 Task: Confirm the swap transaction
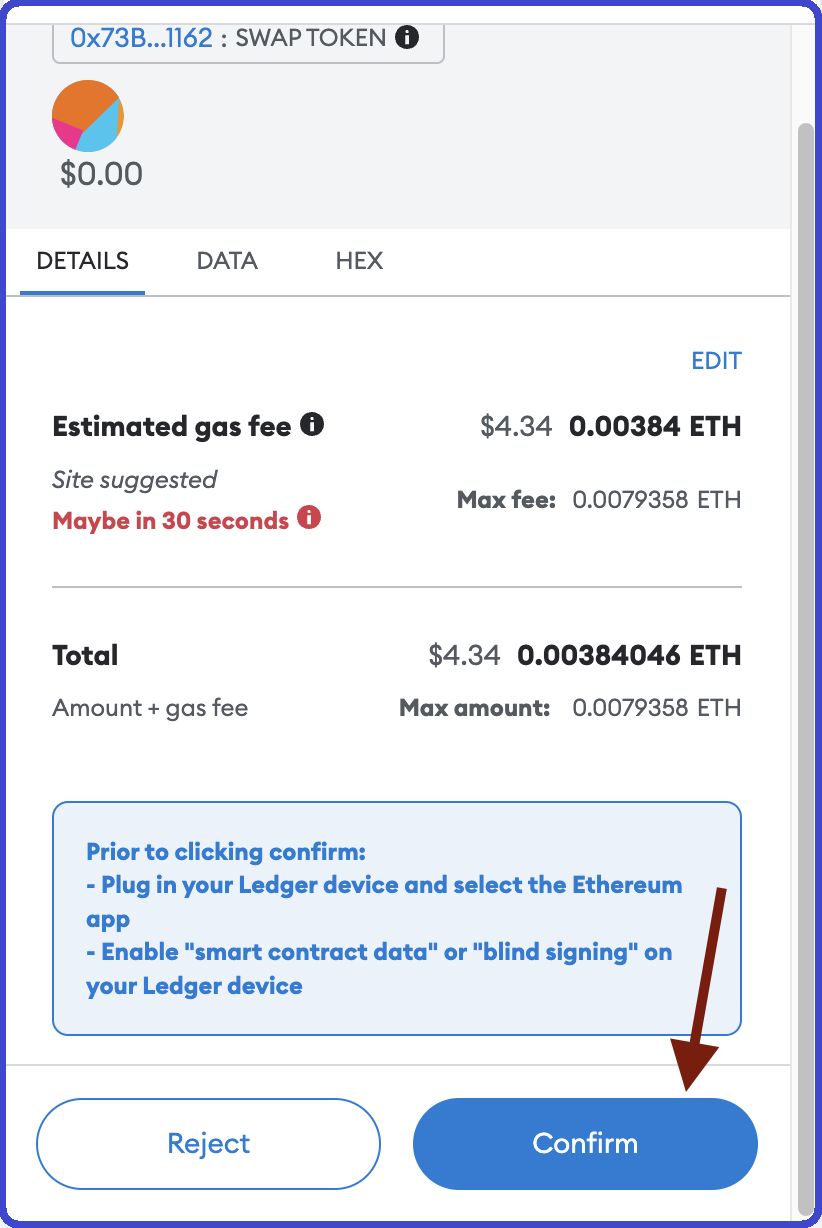[x=585, y=1144]
